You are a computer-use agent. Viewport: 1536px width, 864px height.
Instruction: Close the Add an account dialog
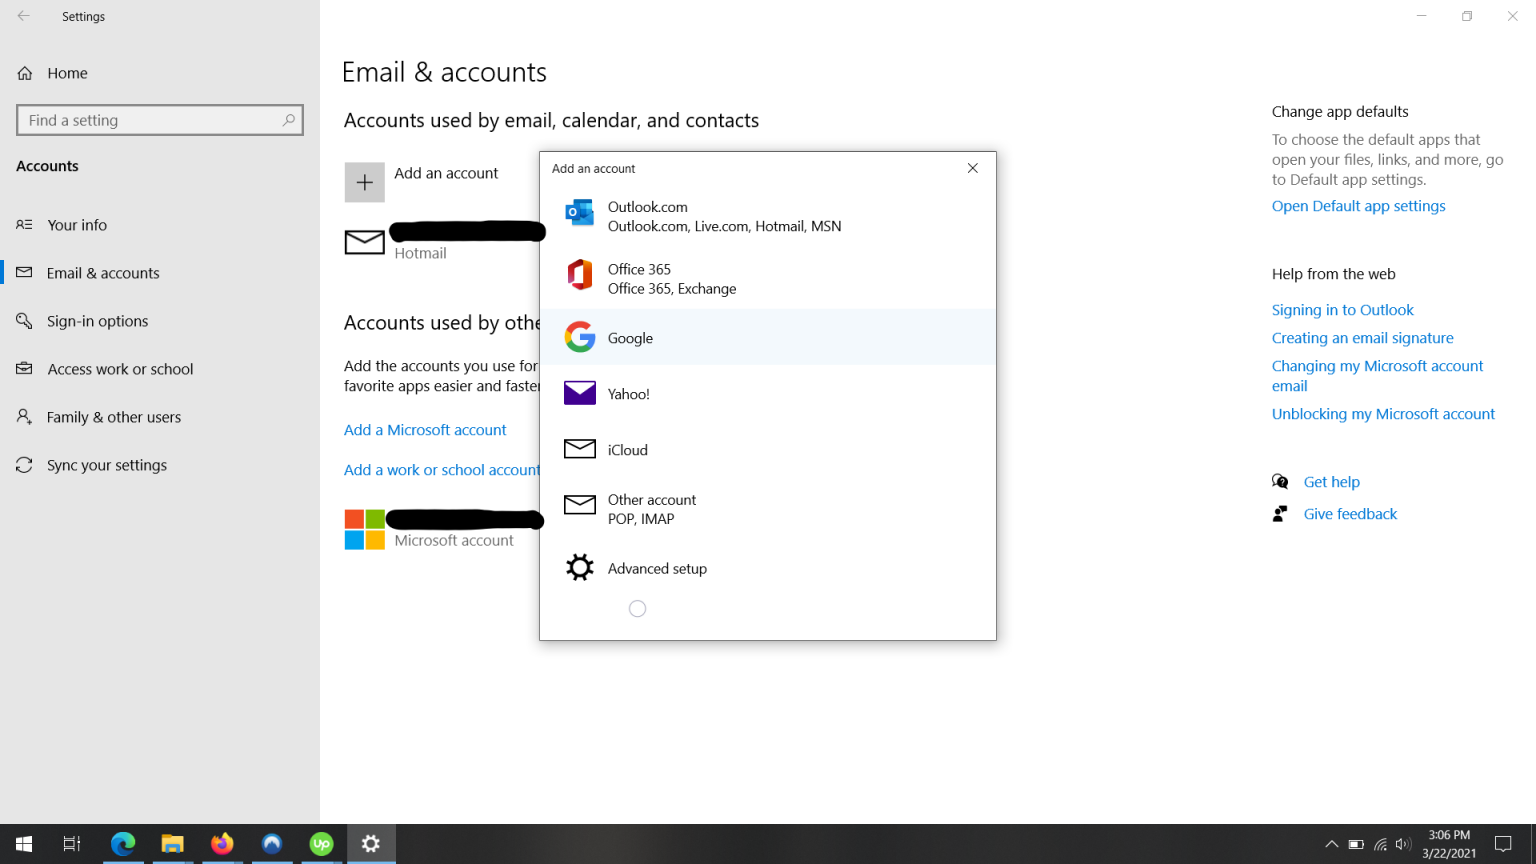point(972,168)
